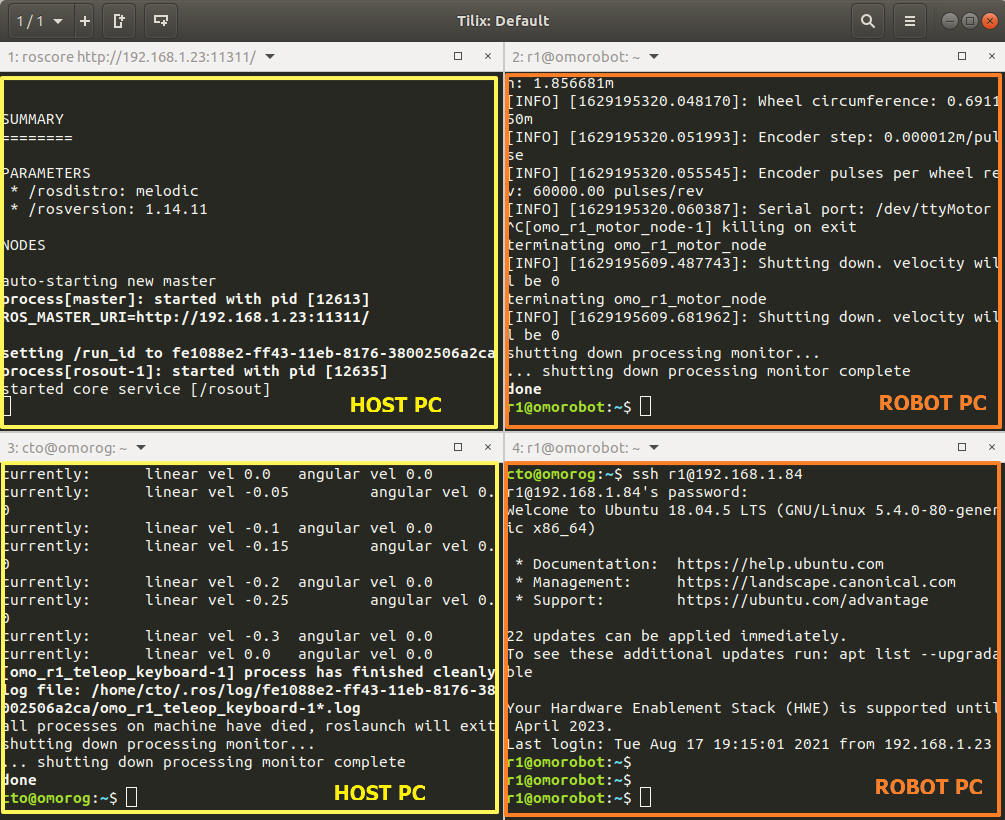This screenshot has height=820, width=1005.
Task: Close terminal 4 r1@omorobot pane
Action: pyautogui.click(x=992, y=447)
